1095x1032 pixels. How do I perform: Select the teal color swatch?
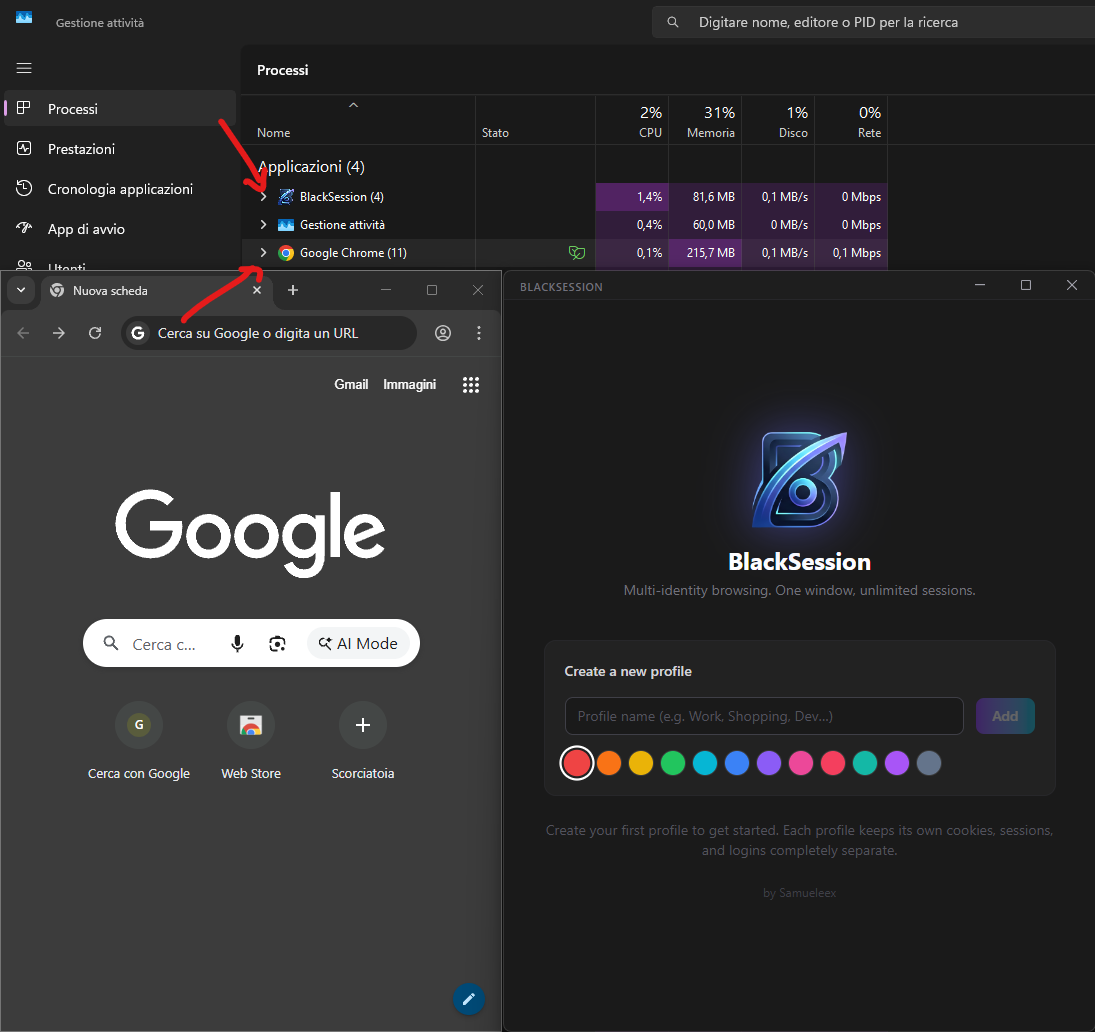[x=865, y=763]
